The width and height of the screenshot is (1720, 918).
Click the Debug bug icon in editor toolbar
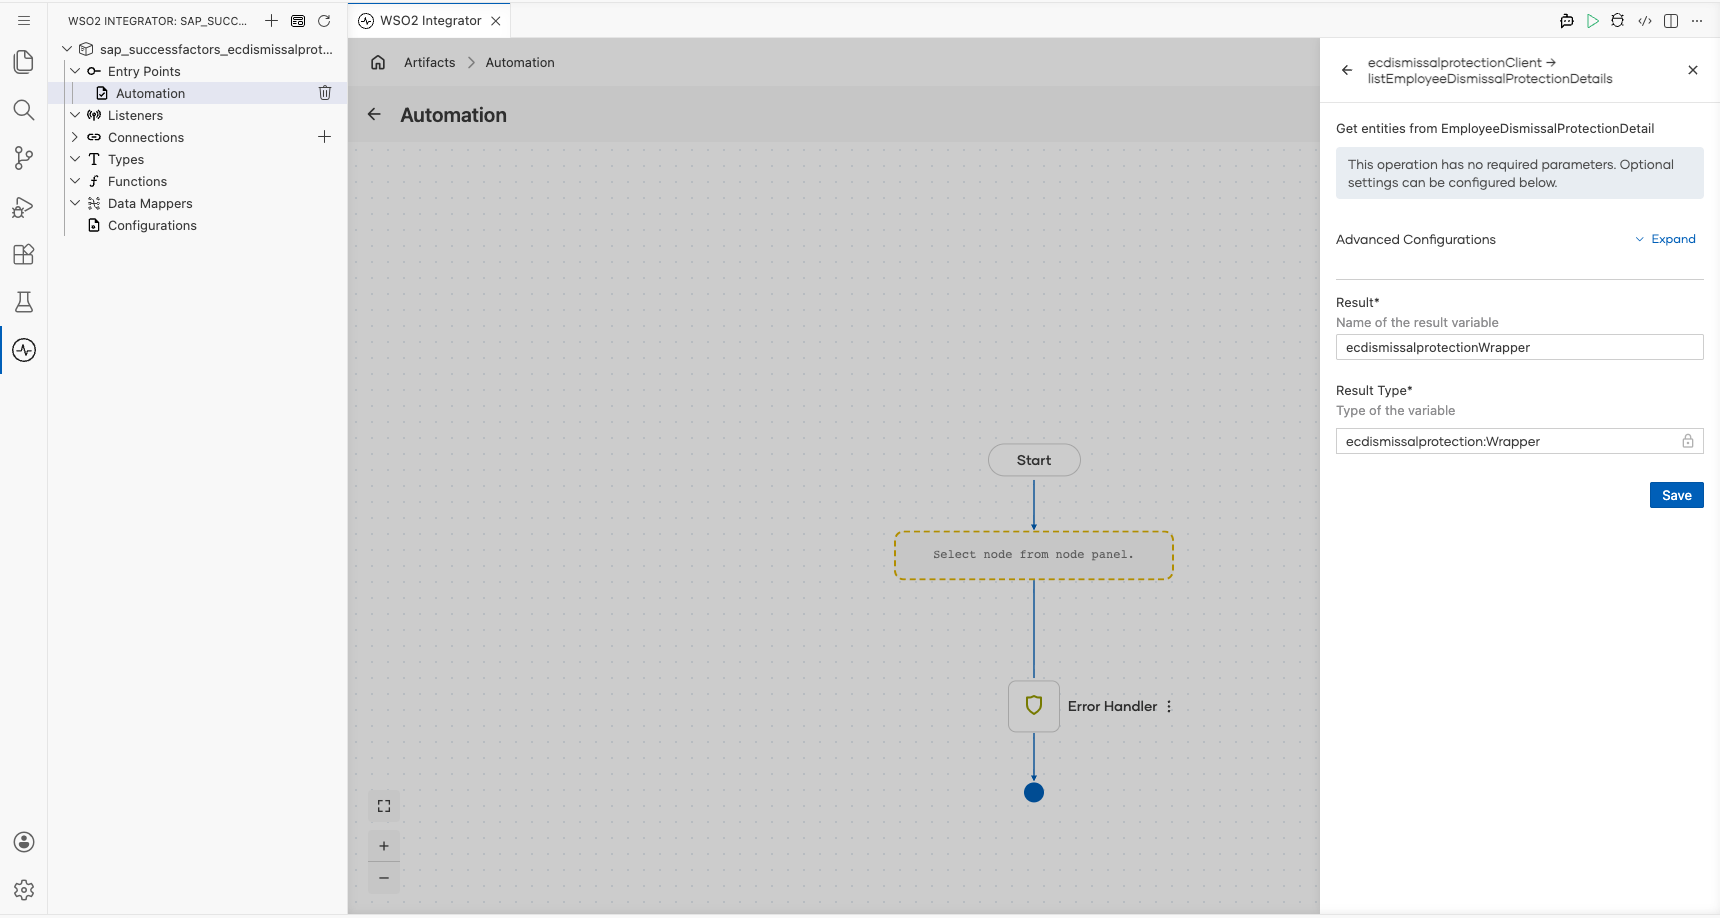tap(1618, 20)
